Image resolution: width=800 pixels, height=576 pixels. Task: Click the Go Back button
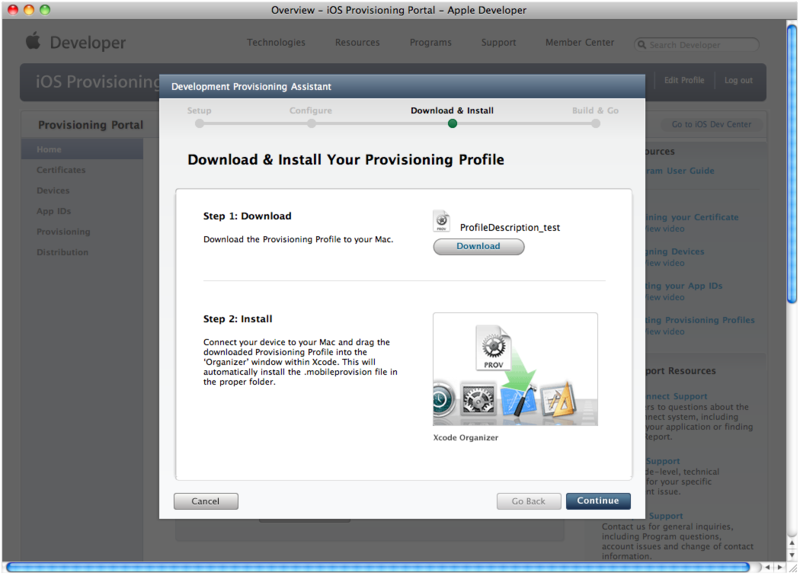tap(529, 501)
